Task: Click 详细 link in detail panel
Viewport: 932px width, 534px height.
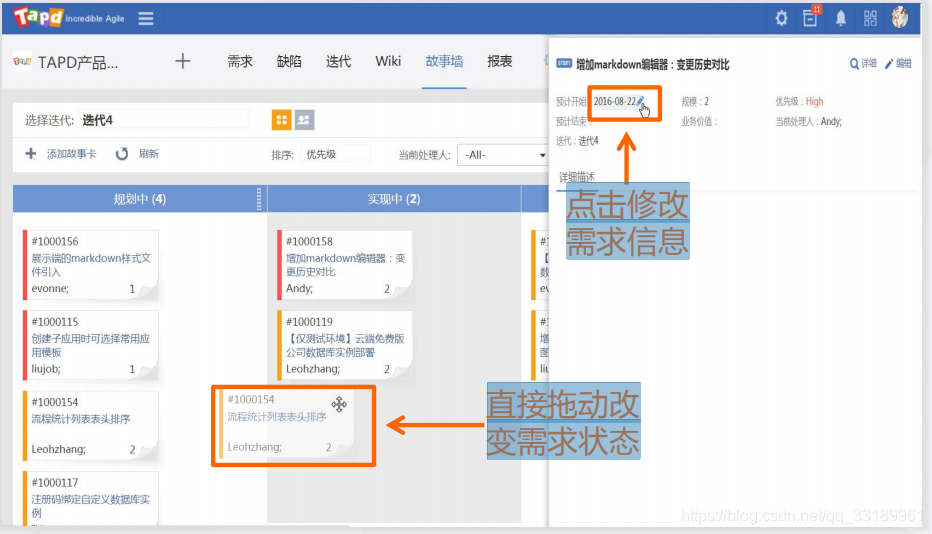Action: coord(869,64)
